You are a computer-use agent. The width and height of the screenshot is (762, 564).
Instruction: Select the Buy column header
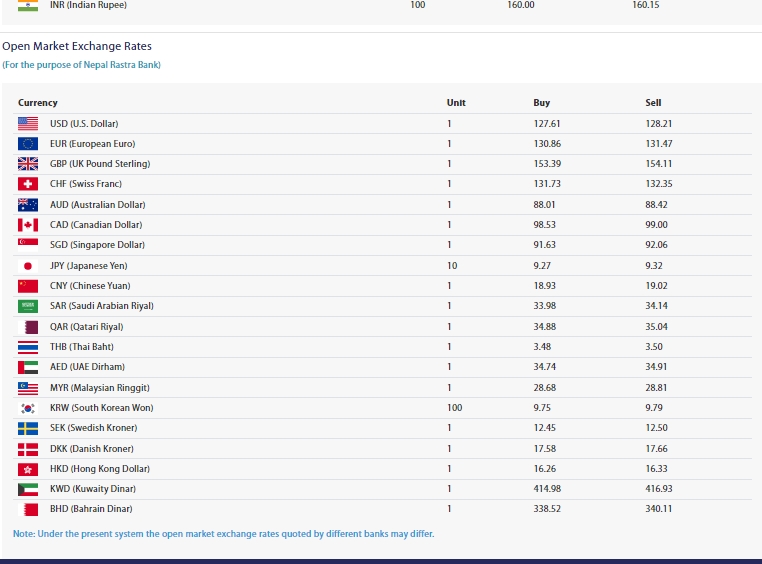click(x=541, y=103)
